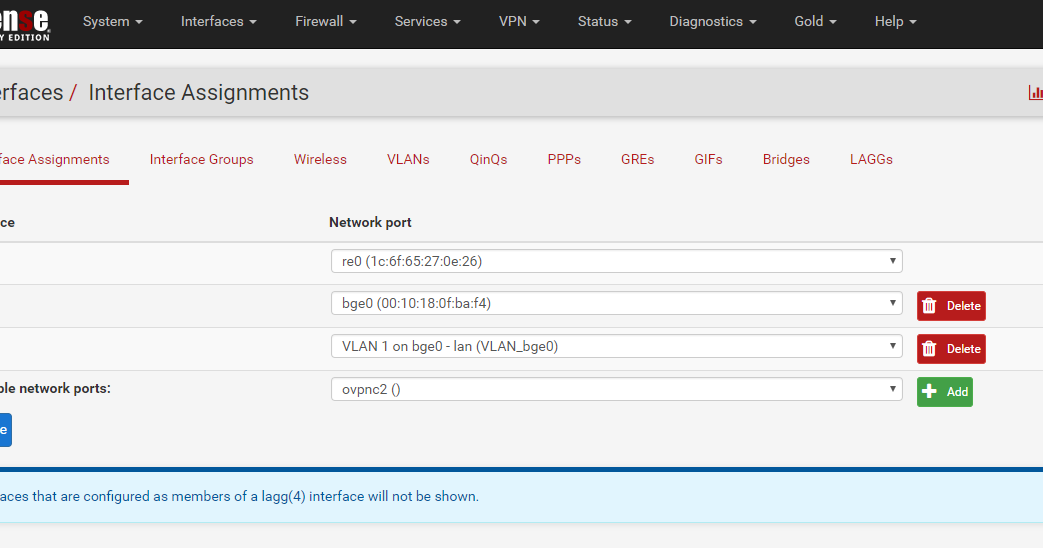Click the pfSense logo in the navbar
The image size is (1043, 548).
click(x=25, y=24)
